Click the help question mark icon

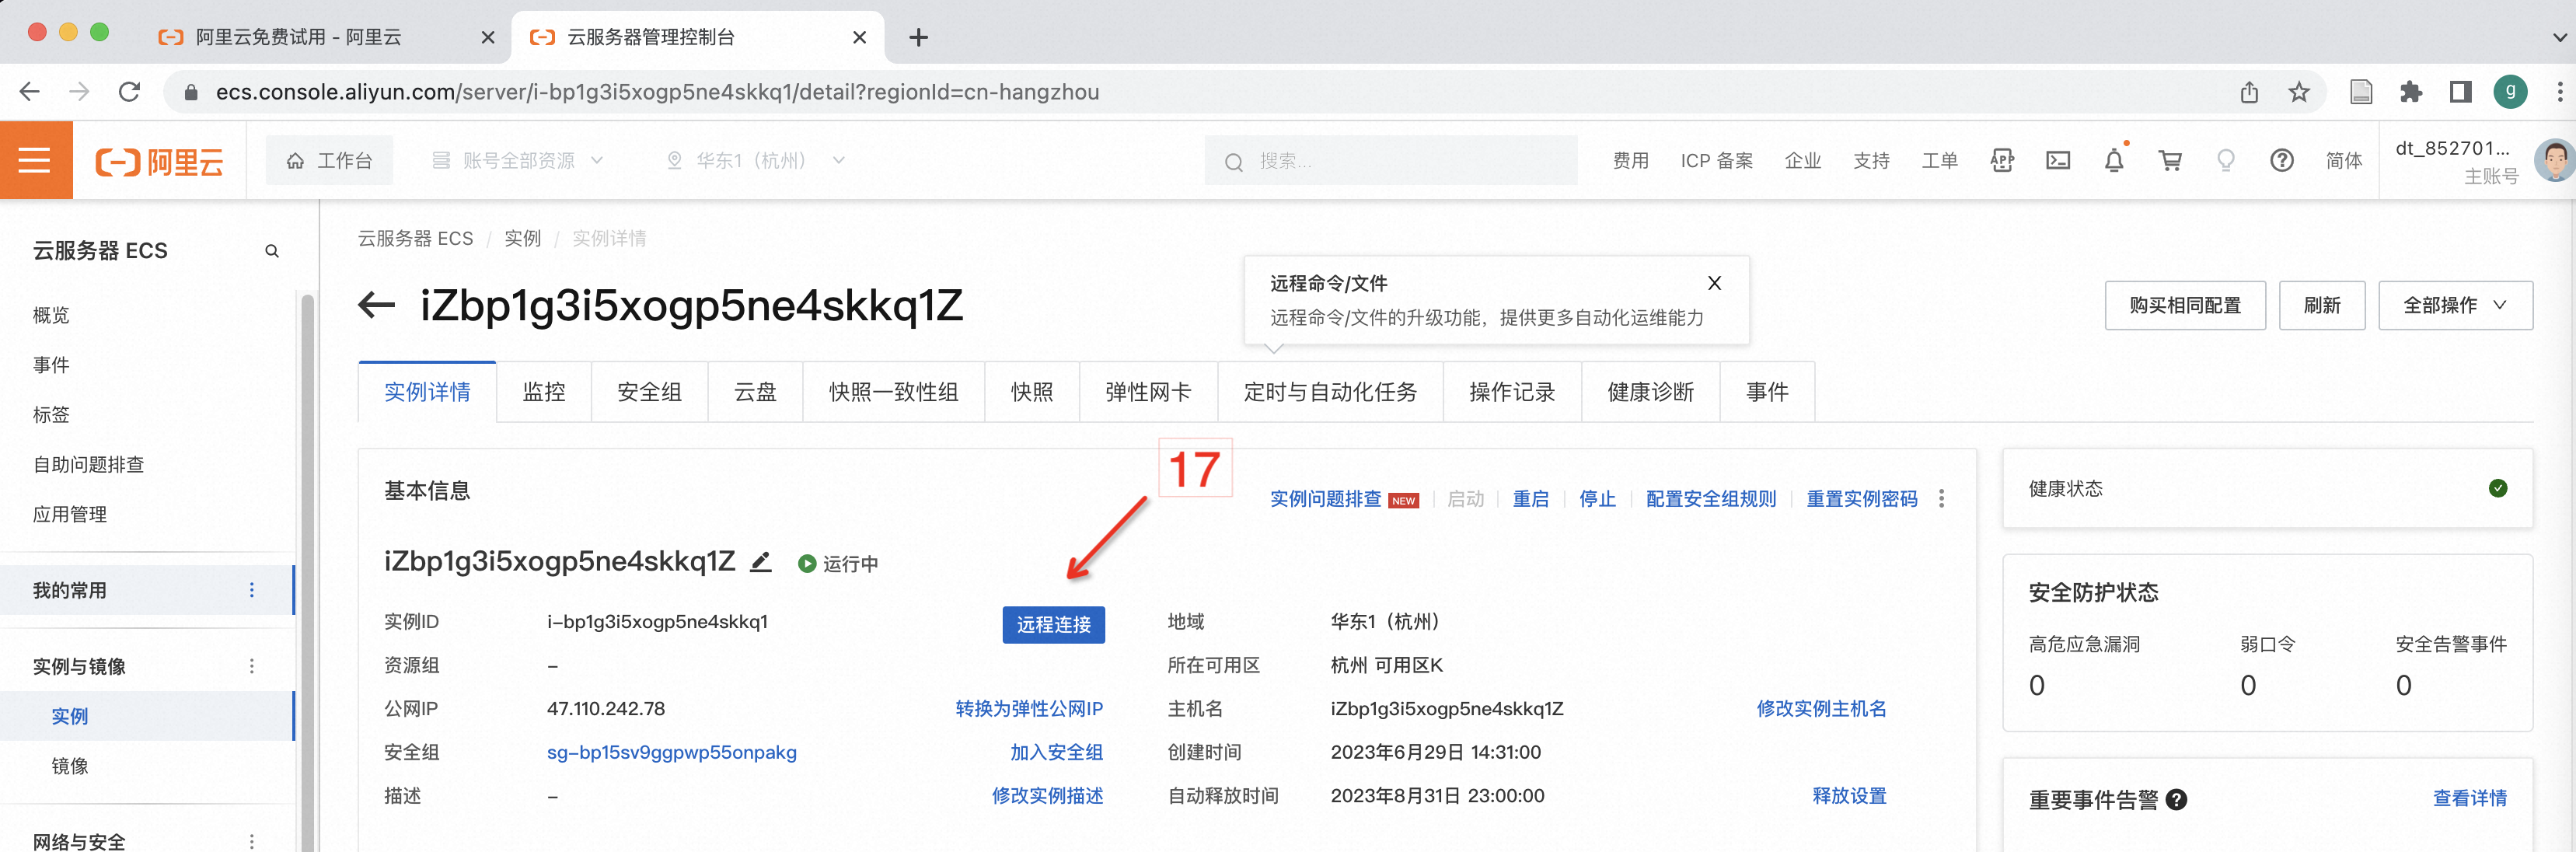tap(2281, 160)
